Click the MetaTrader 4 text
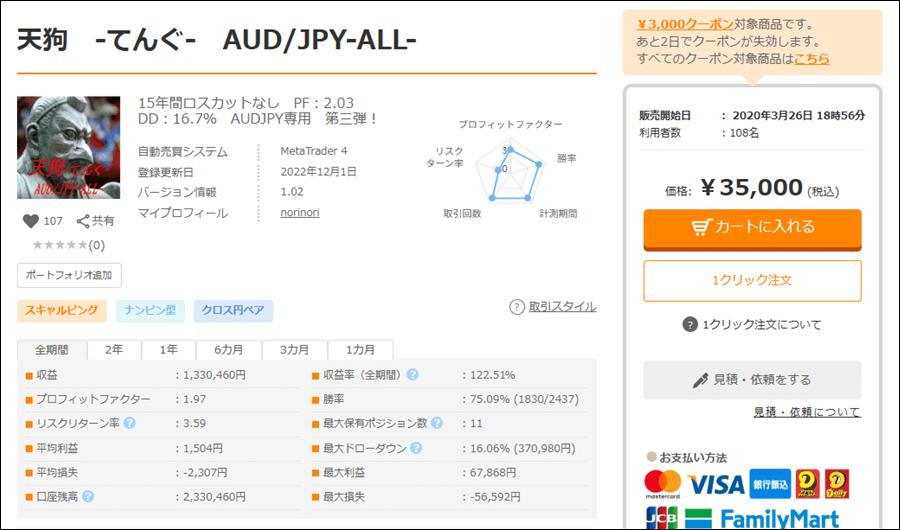This screenshot has width=900, height=530. [314, 151]
